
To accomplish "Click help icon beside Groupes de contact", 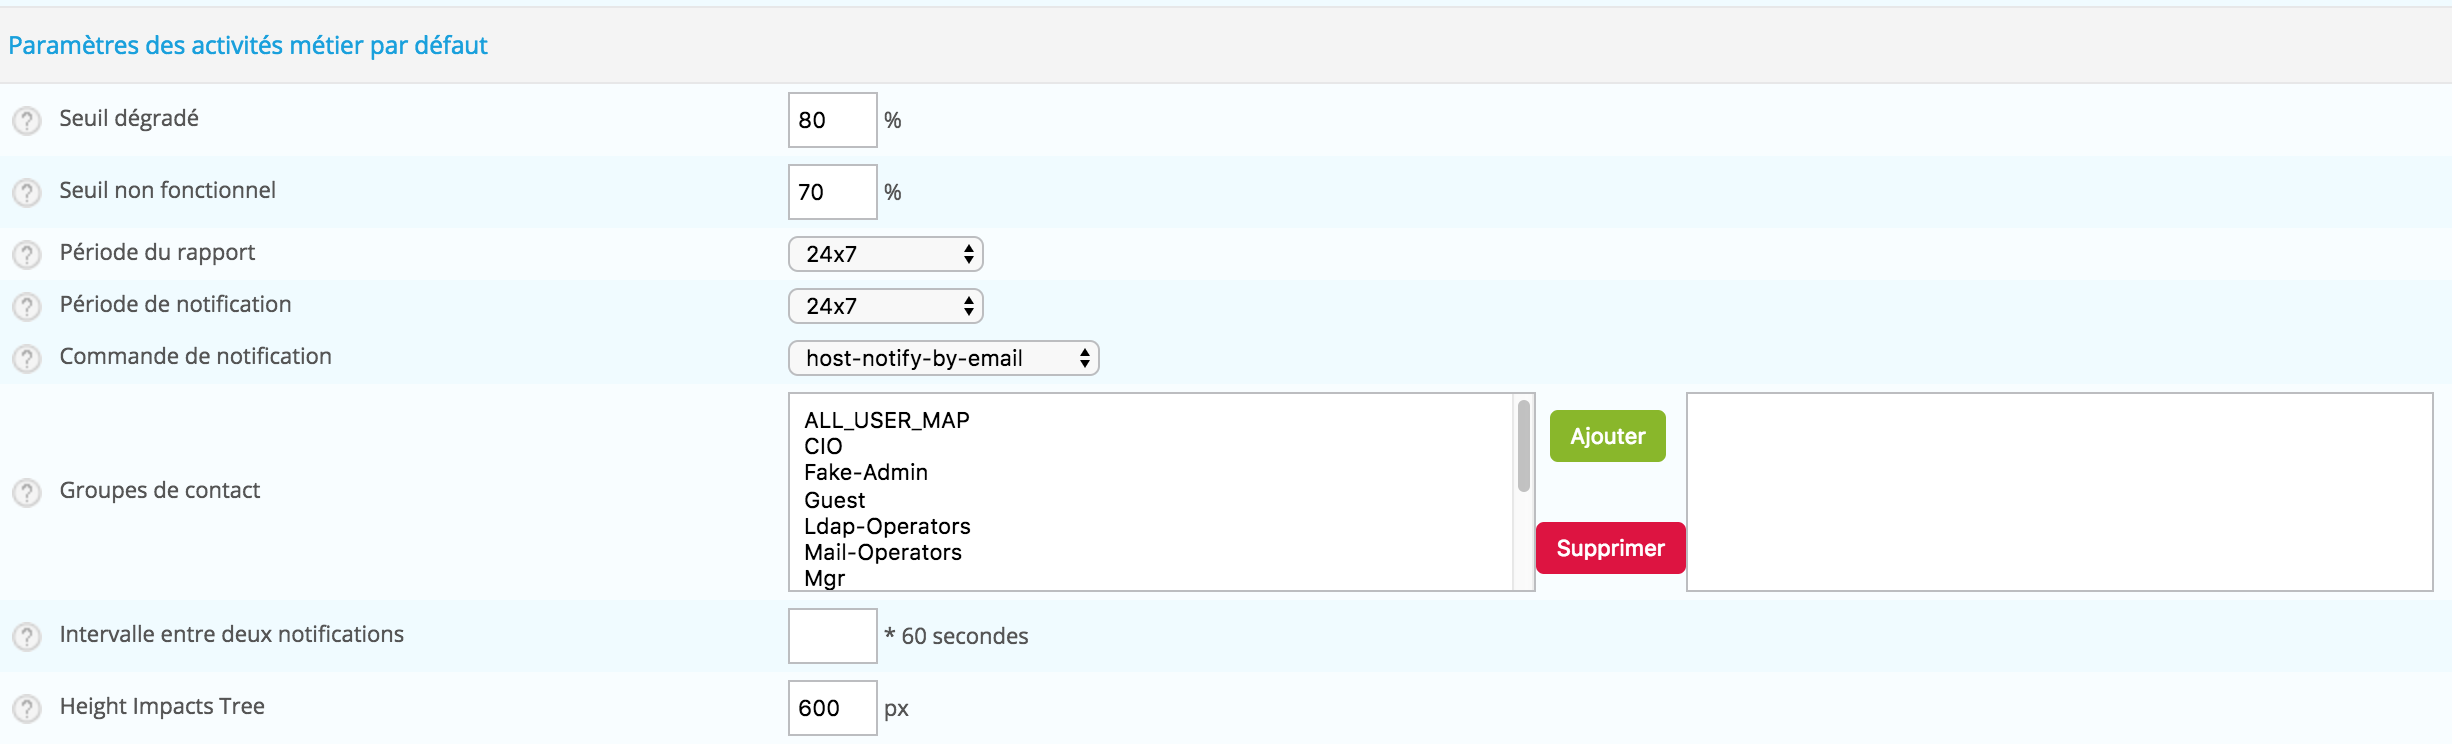I will (x=27, y=493).
